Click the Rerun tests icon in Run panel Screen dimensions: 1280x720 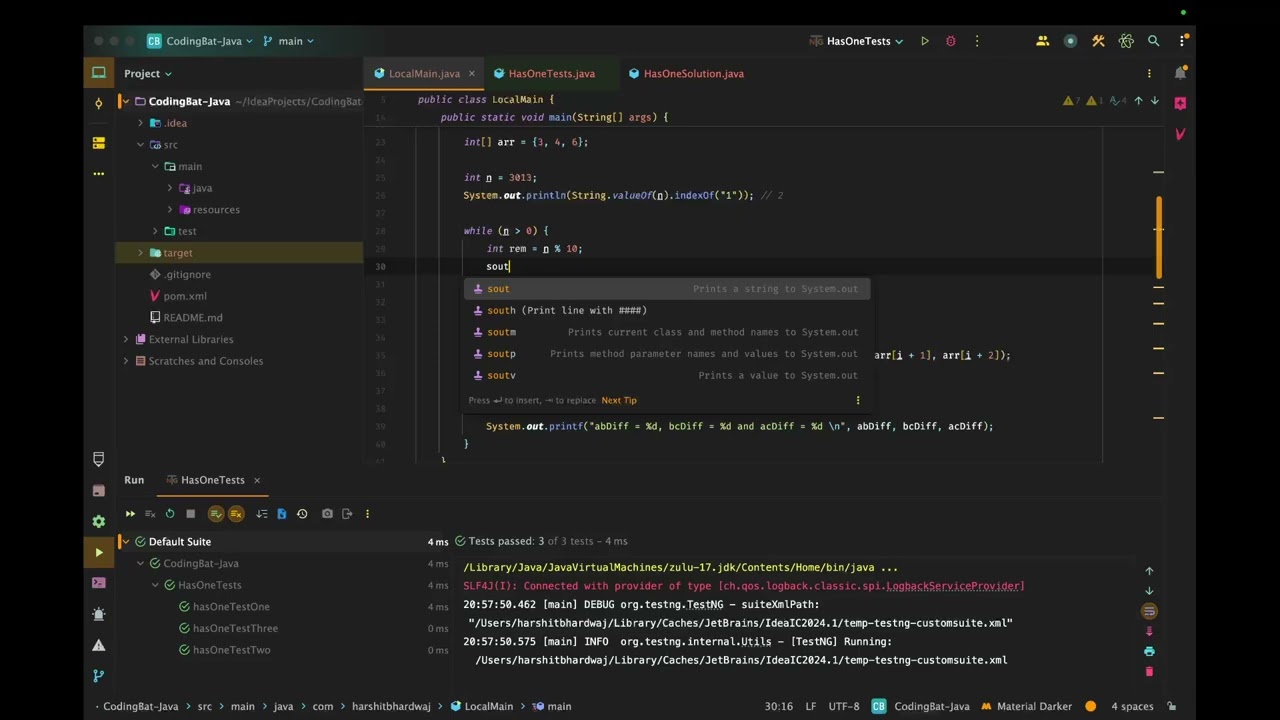click(130, 514)
